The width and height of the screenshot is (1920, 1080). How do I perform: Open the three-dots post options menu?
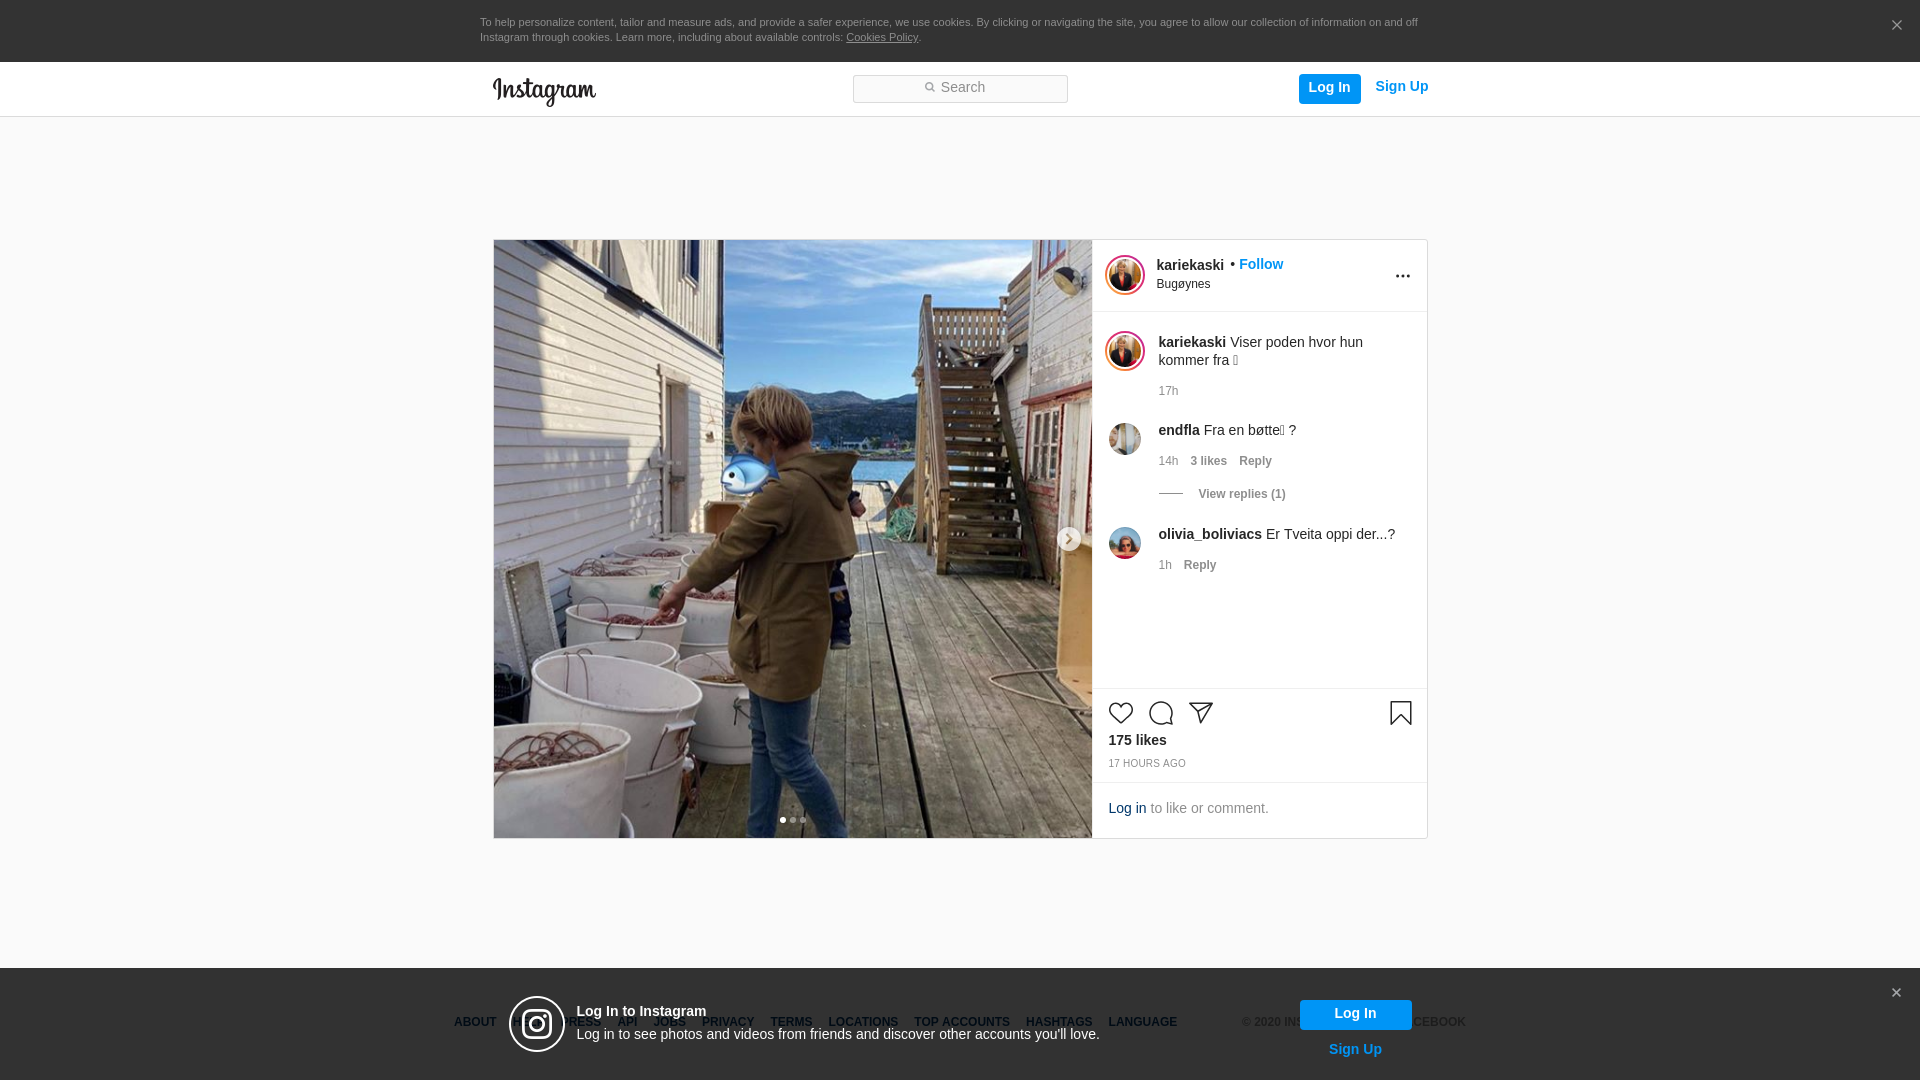pyautogui.click(x=1402, y=276)
